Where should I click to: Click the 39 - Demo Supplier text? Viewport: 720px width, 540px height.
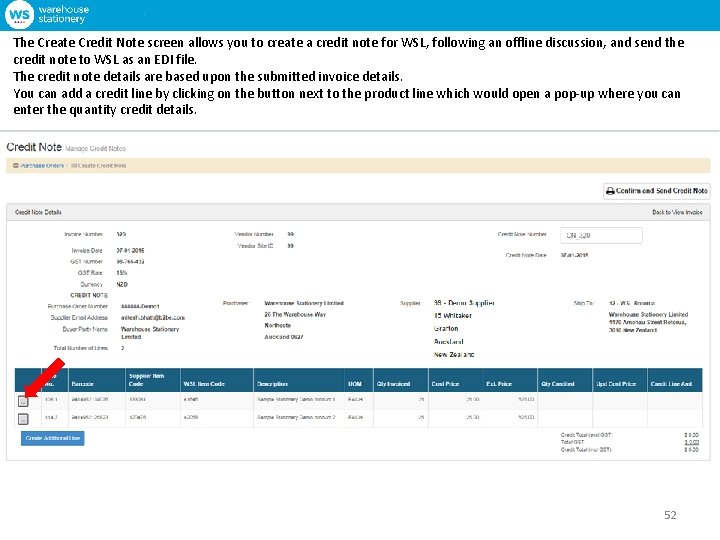(464, 303)
